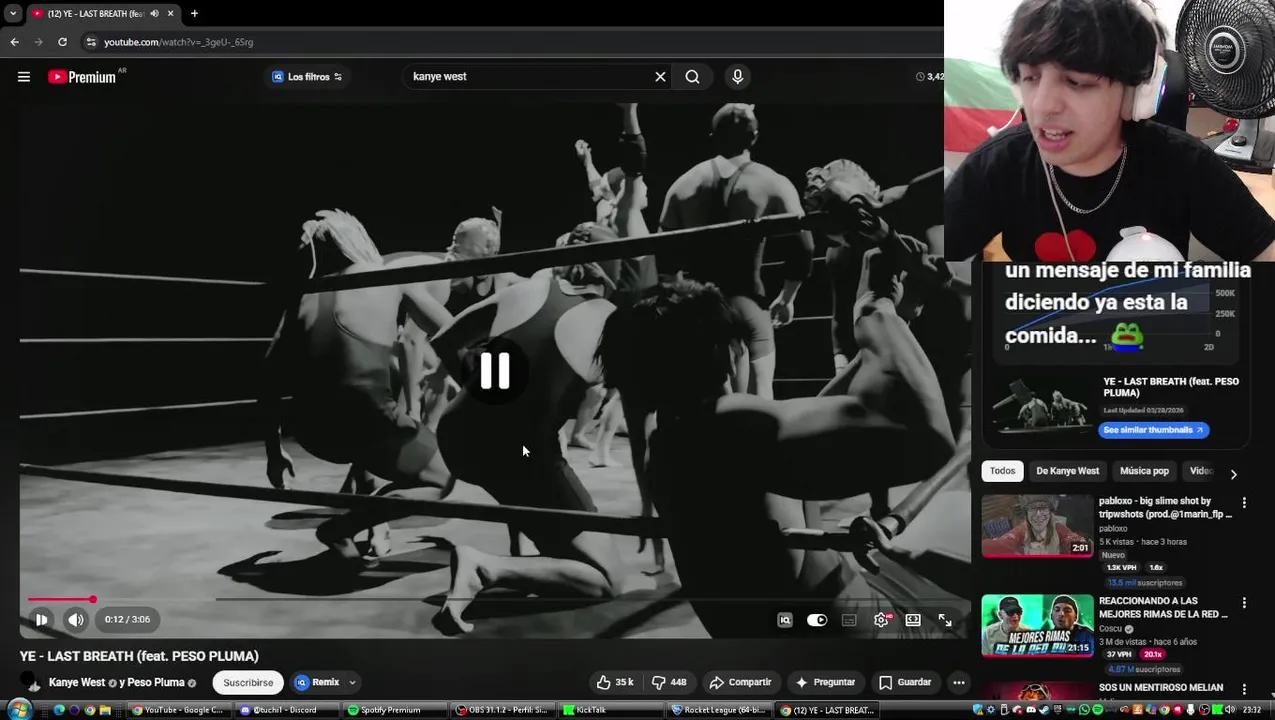Click the IQ extension icon in player controls
This screenshot has width=1275, height=720.
pyautogui.click(x=785, y=620)
